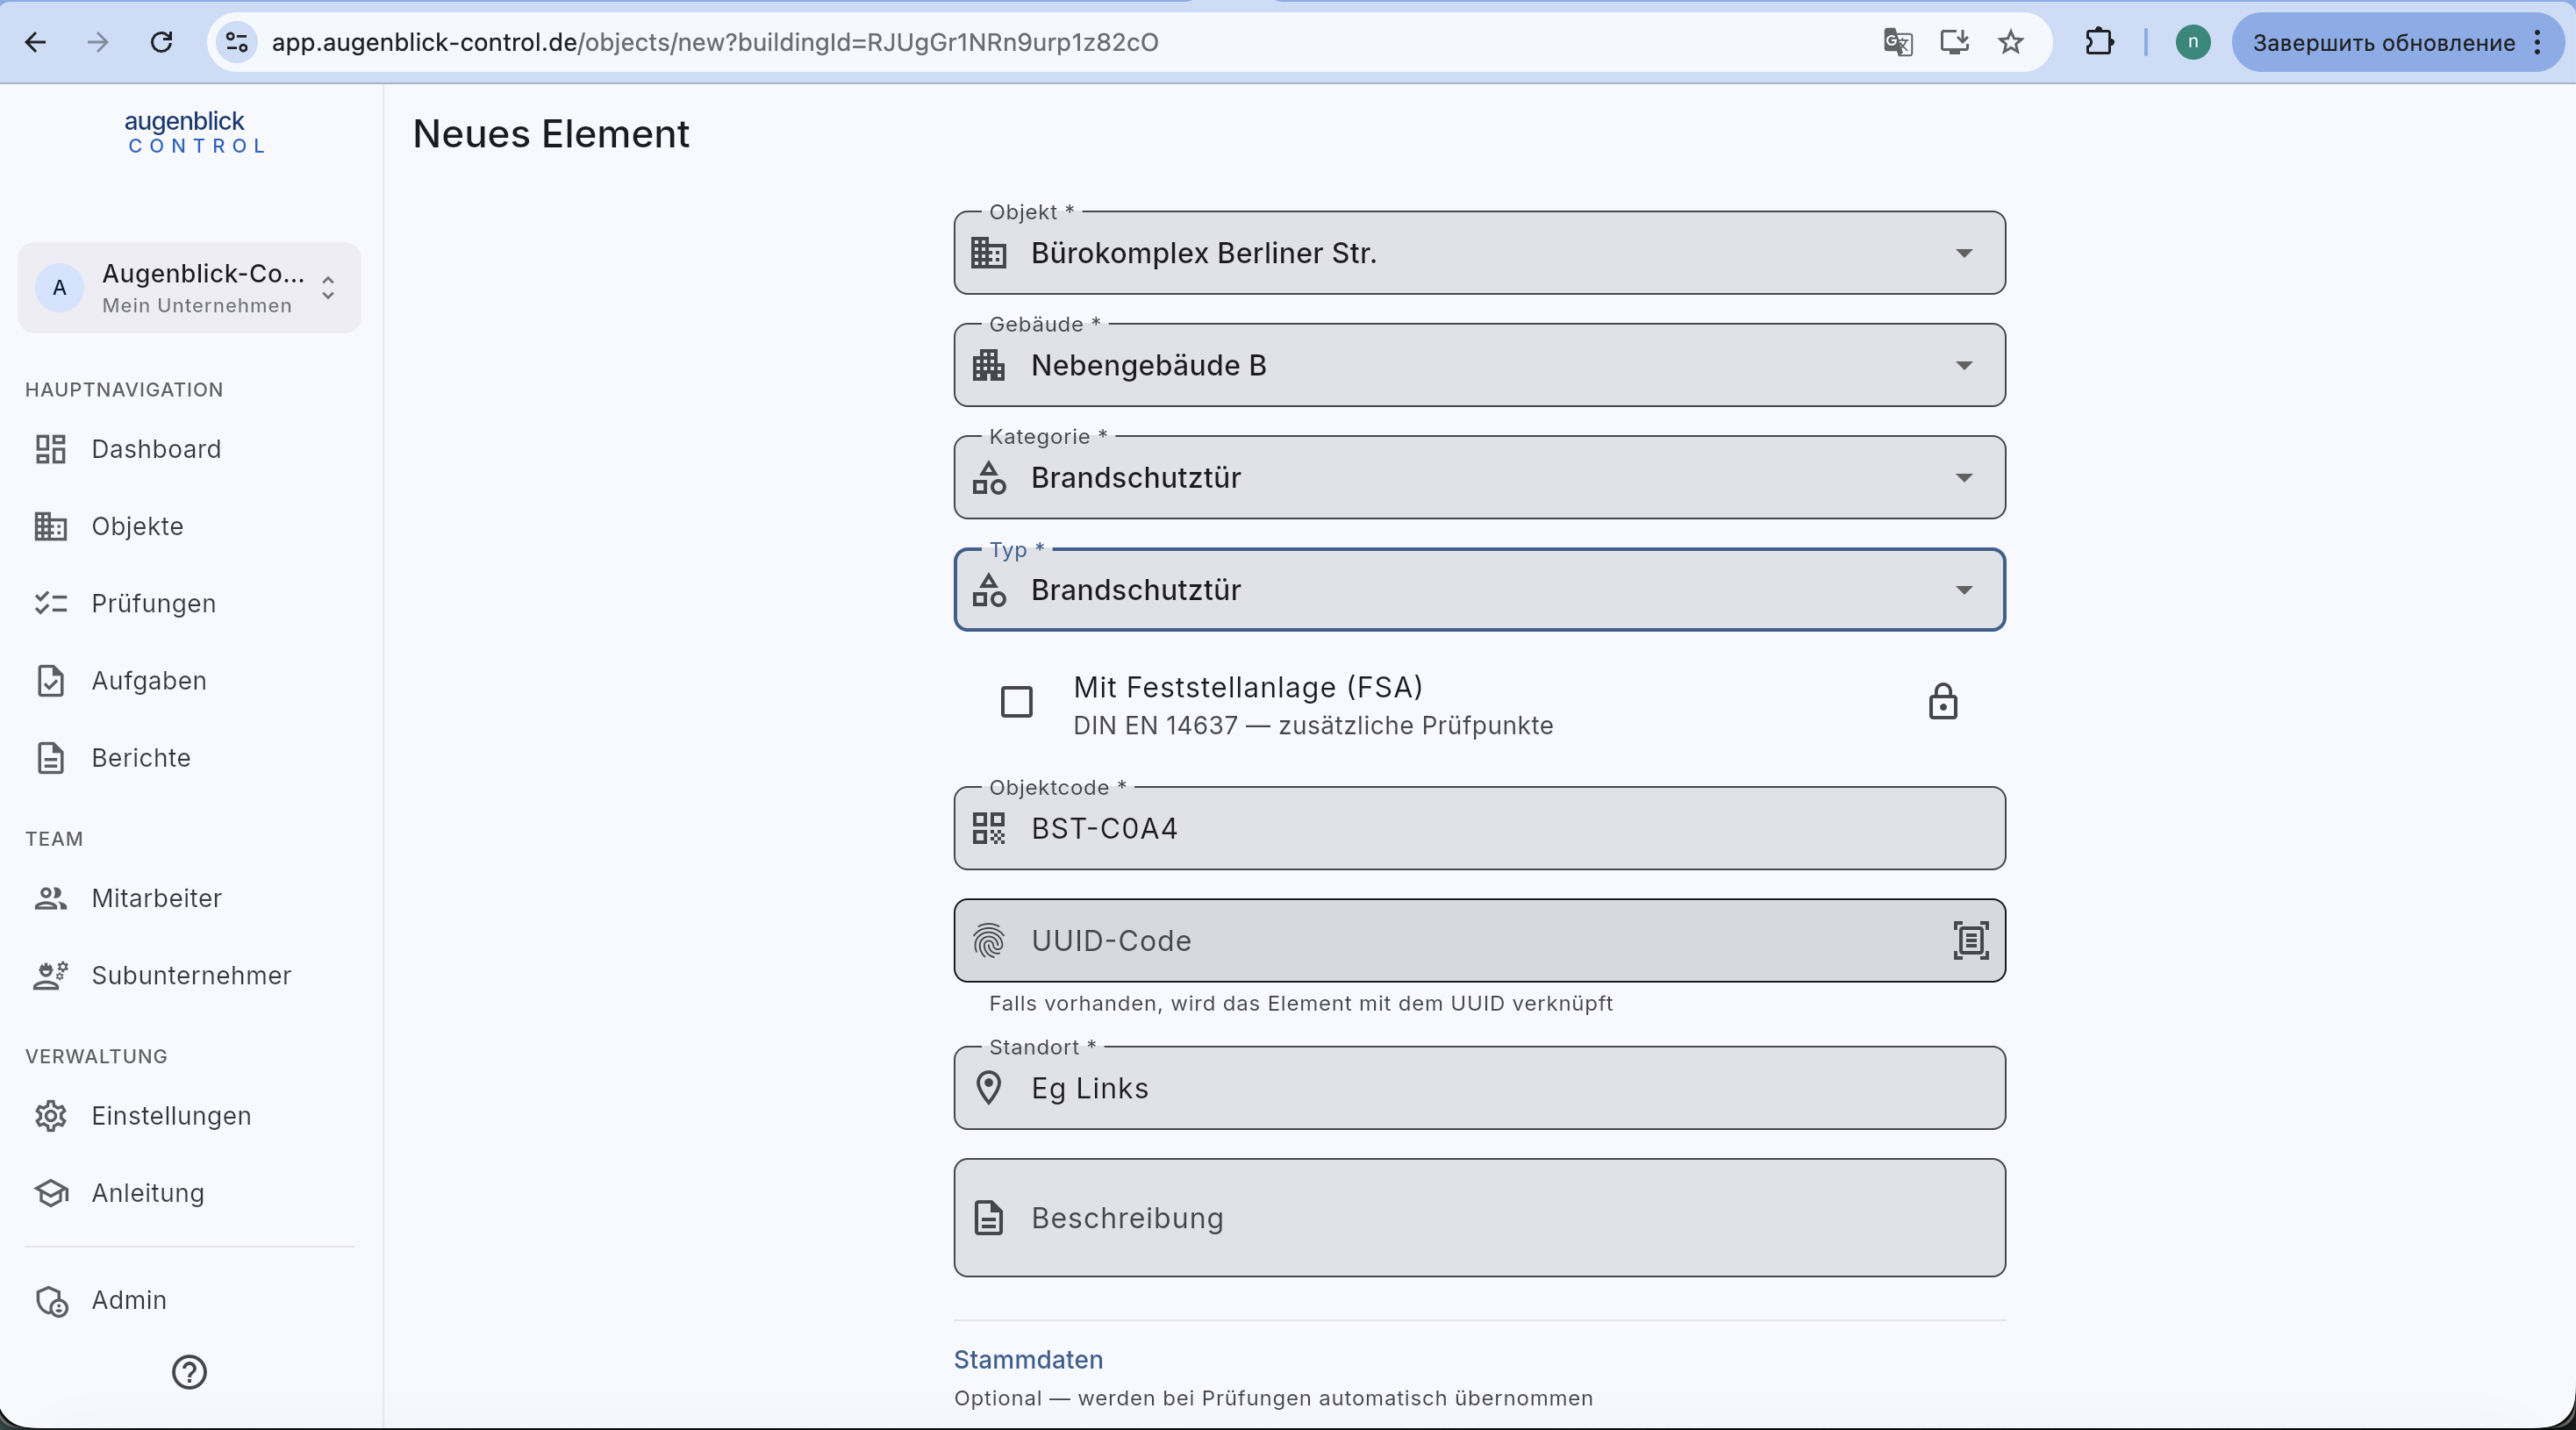
Task: Open the browser extensions puzzle icon
Action: click(x=2099, y=42)
